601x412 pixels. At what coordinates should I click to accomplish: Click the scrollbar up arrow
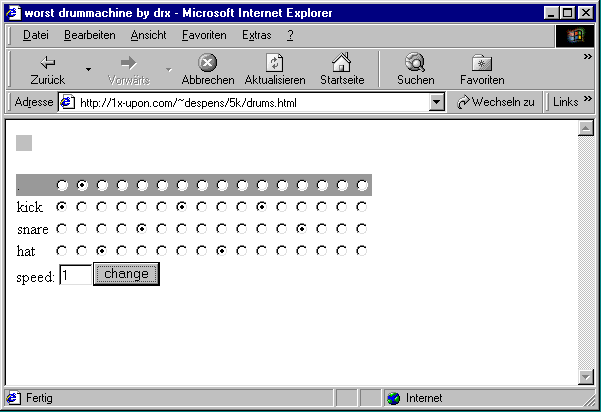click(x=586, y=128)
